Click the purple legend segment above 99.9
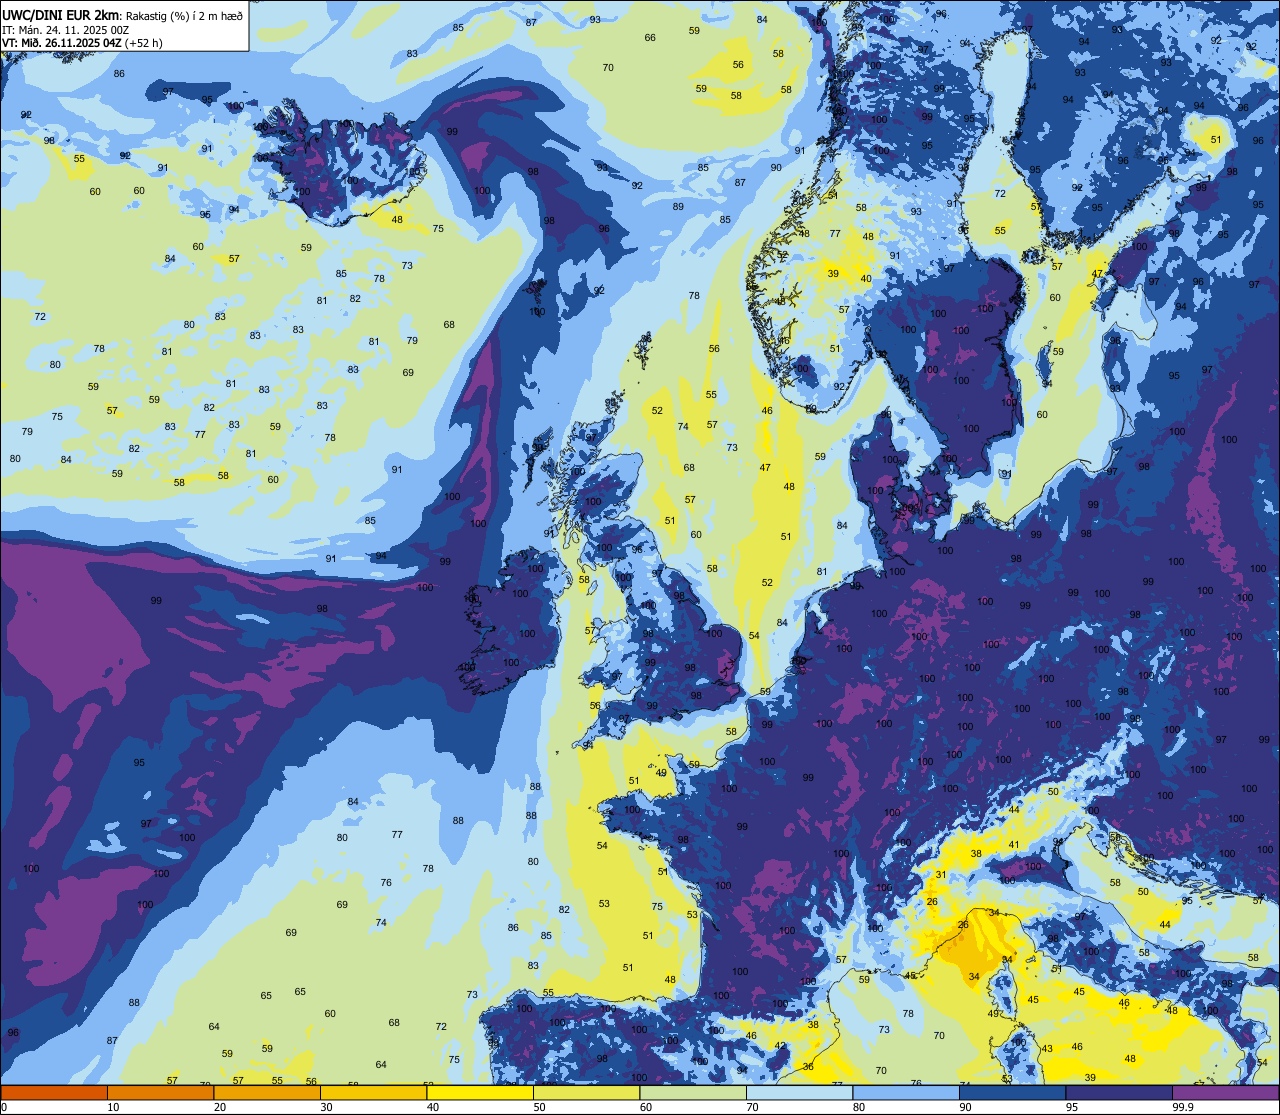 [x=1225, y=1092]
